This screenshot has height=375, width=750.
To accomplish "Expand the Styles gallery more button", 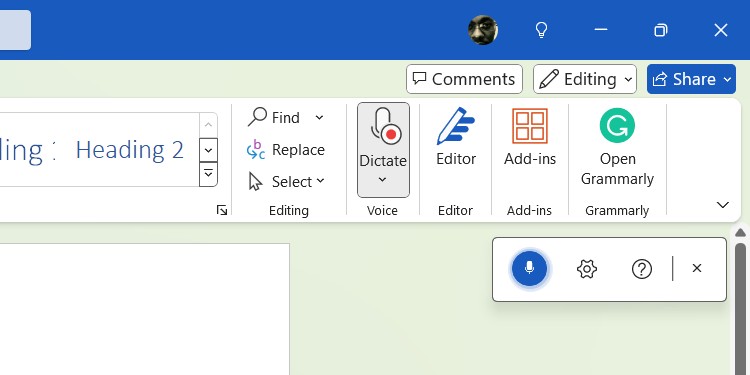I will click(x=208, y=174).
